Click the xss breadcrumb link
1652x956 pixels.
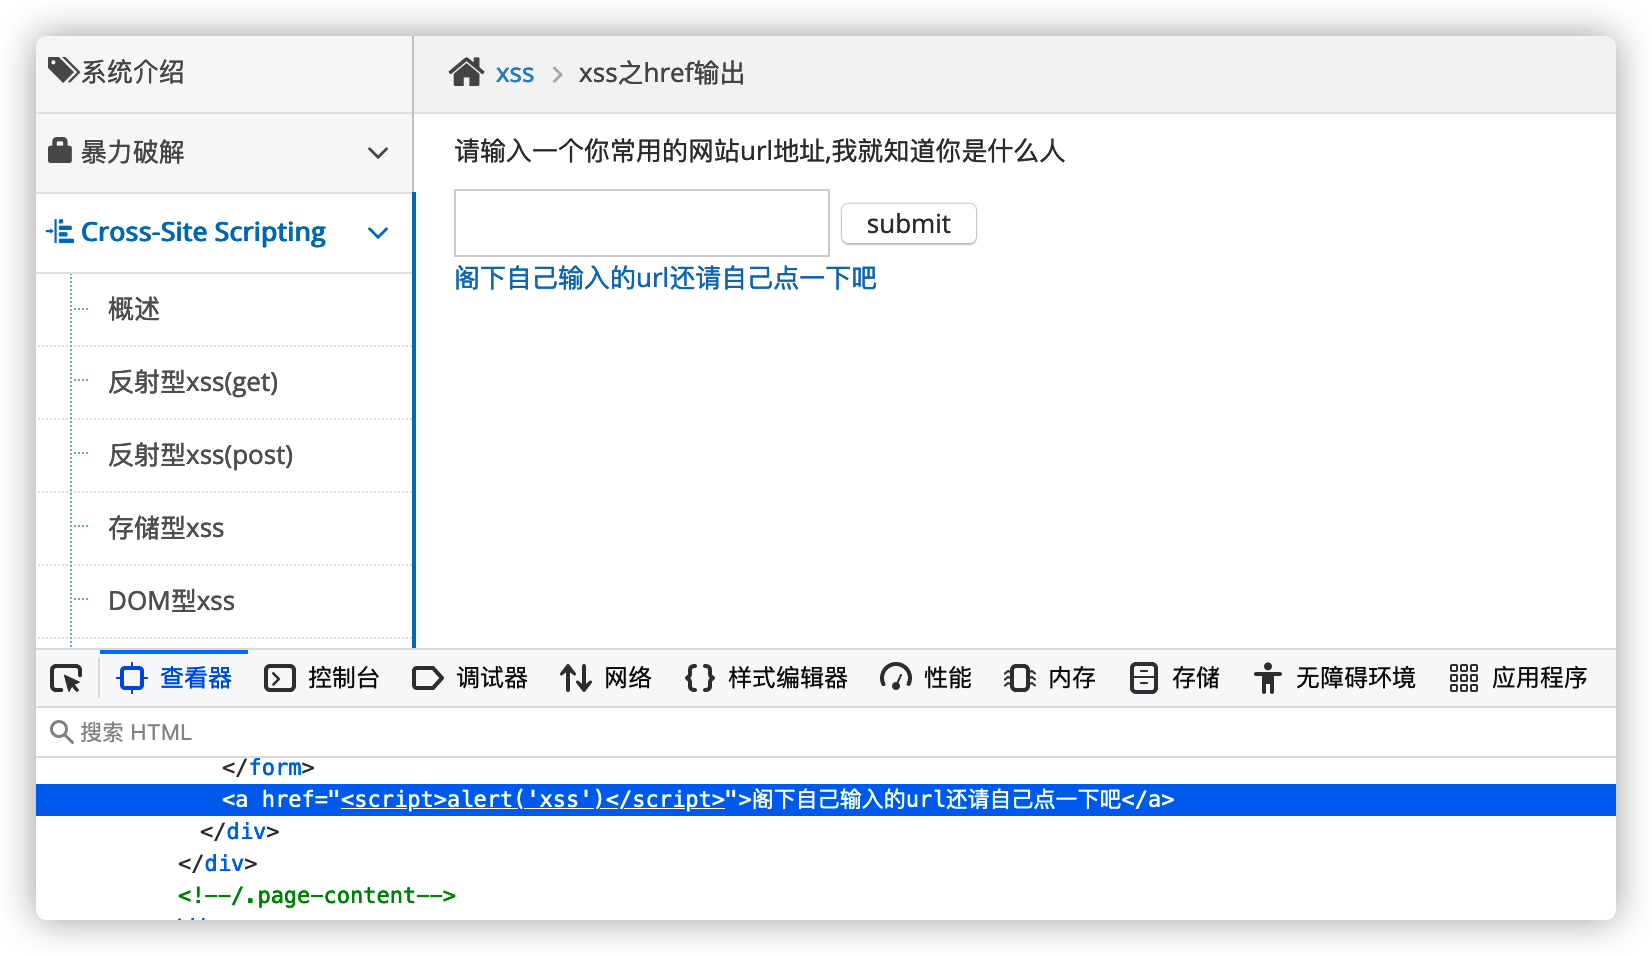tap(514, 74)
